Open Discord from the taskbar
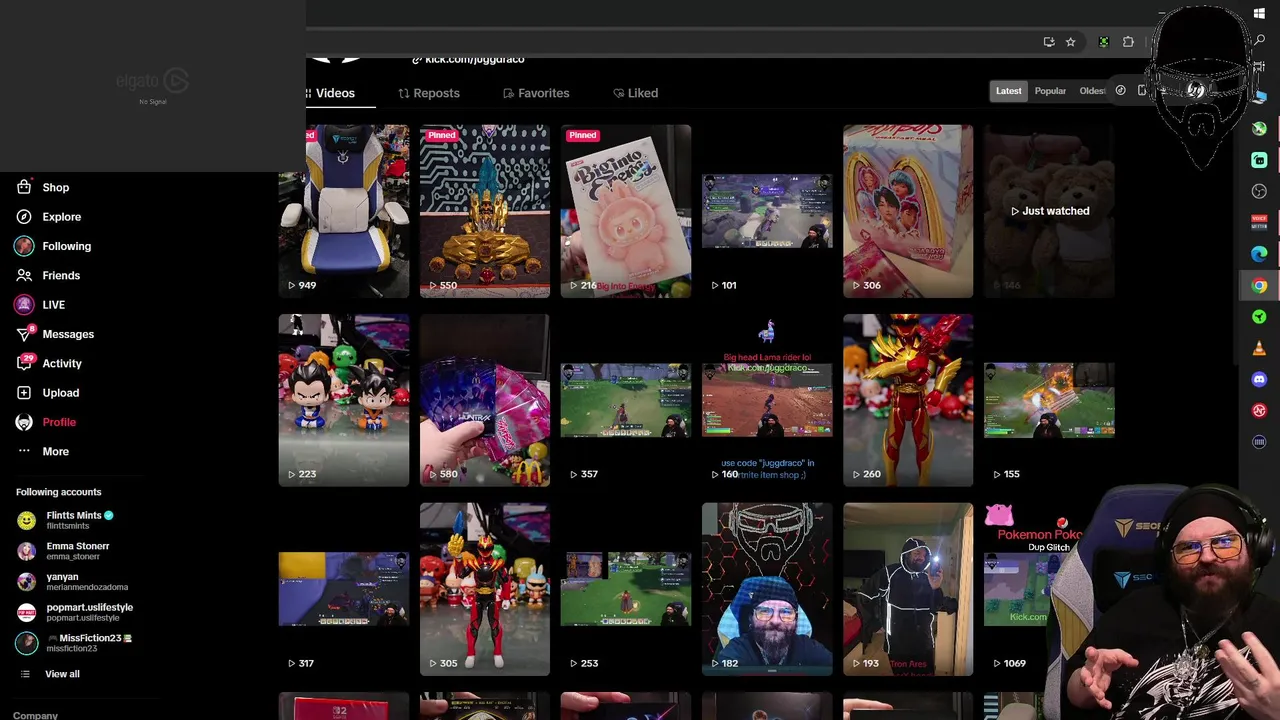Viewport: 1280px width, 720px height. click(1259, 379)
